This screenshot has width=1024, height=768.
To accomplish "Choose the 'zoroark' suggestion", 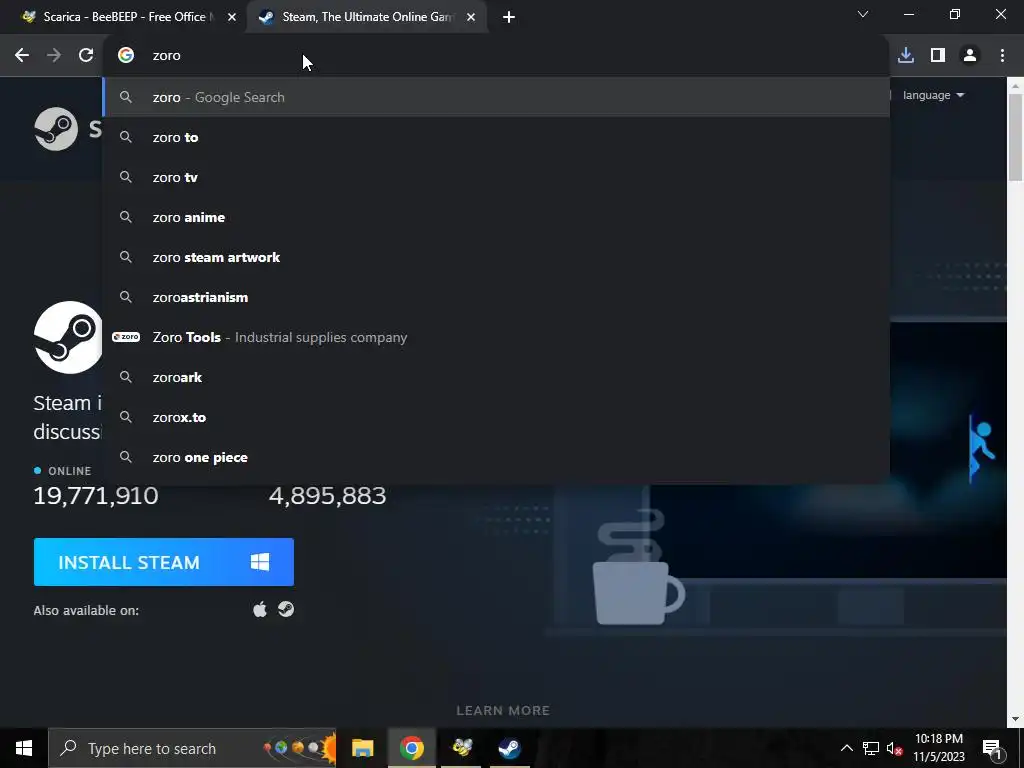I will point(496,377).
